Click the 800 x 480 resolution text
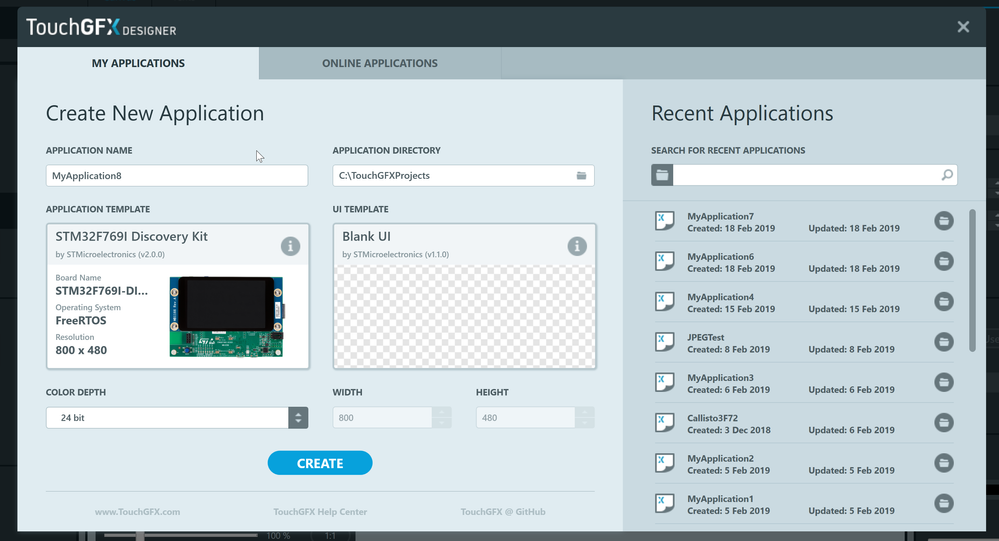The height and width of the screenshot is (541, 999). pyautogui.click(x=81, y=350)
